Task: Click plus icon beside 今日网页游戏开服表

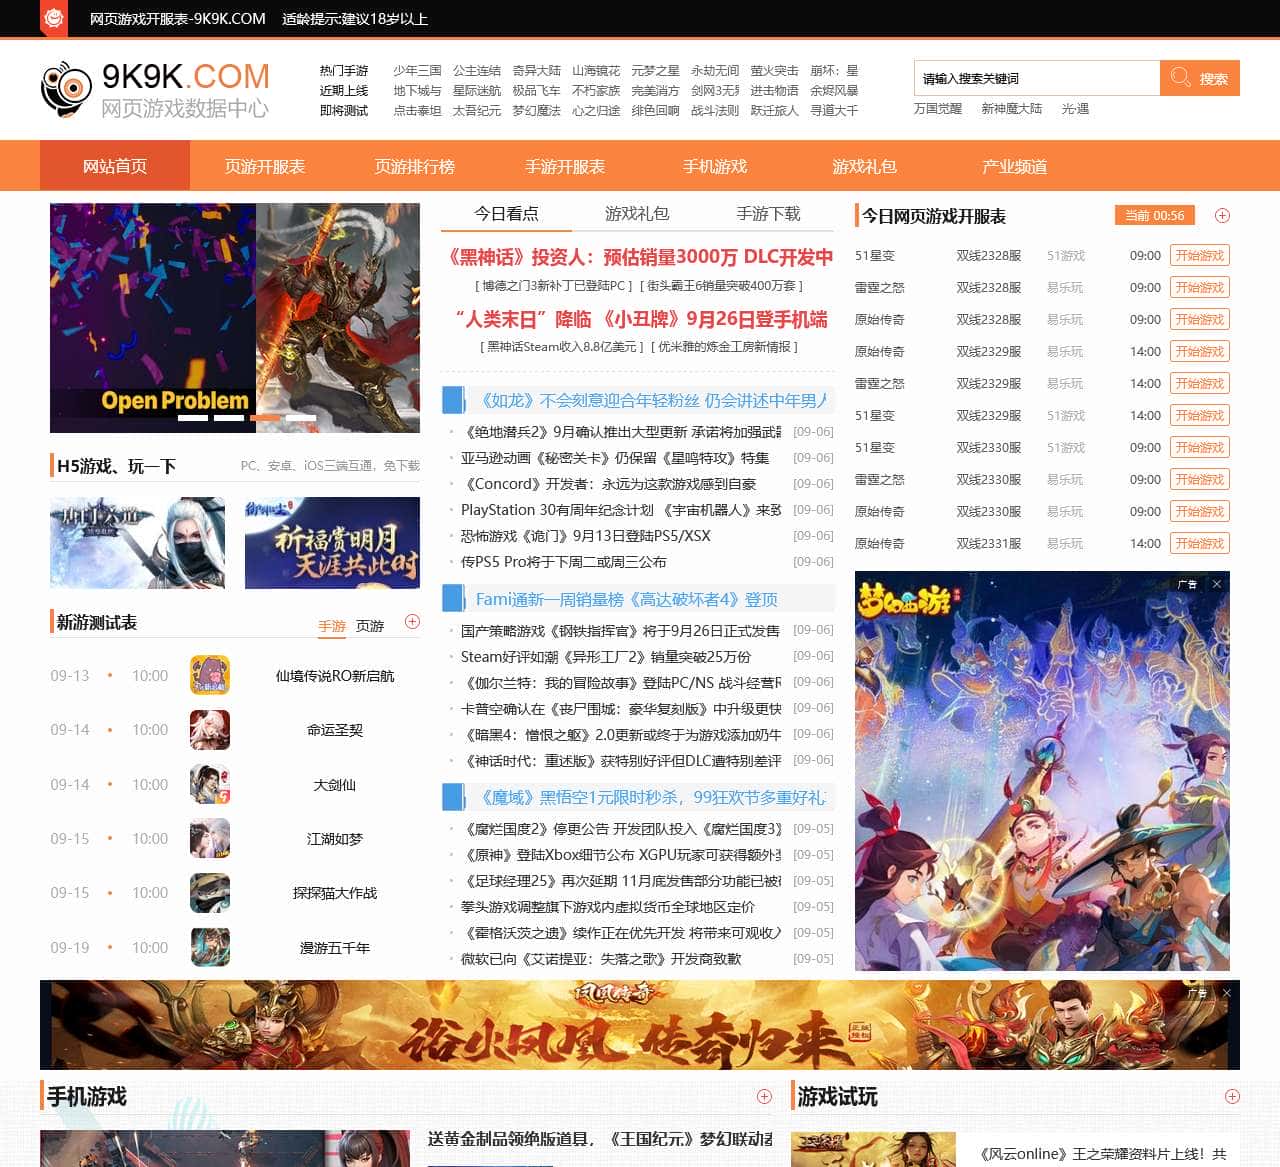Action: pyautogui.click(x=1222, y=216)
